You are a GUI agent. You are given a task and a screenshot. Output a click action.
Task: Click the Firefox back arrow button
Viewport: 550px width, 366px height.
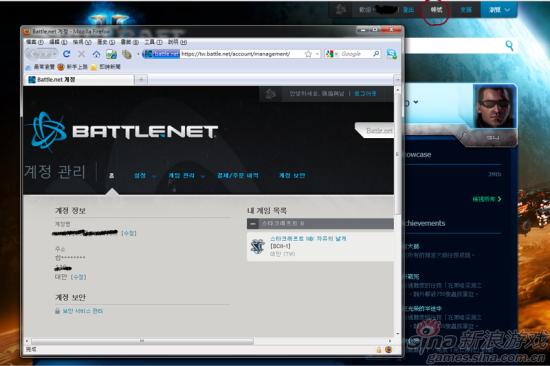pyautogui.click(x=33, y=54)
